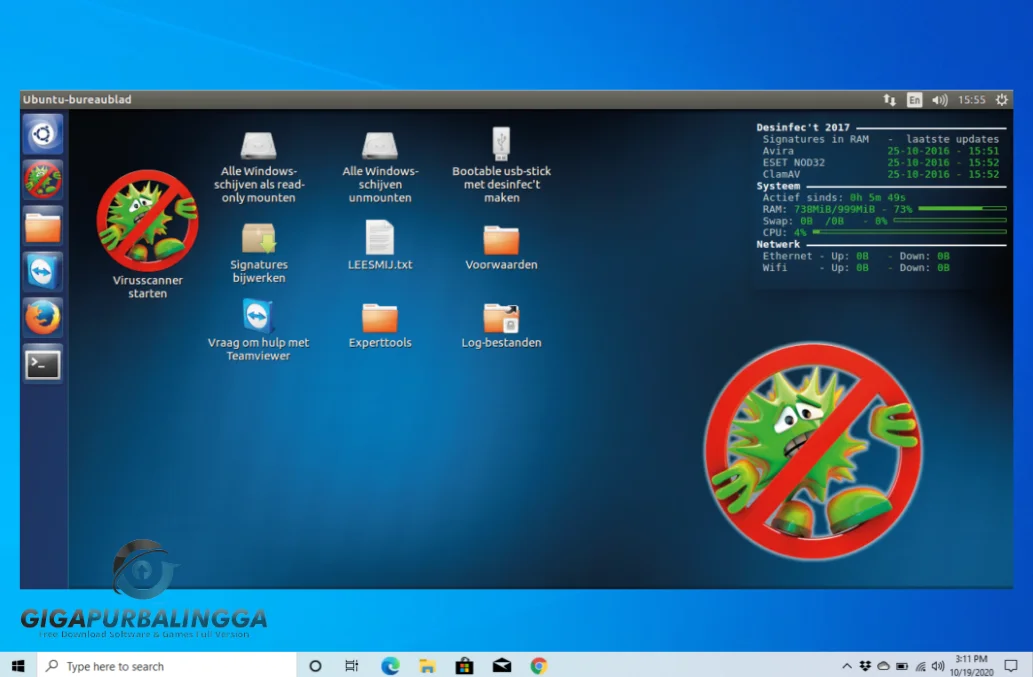Open the Mail app from taskbar
The width and height of the screenshot is (1033, 677).
coord(502,666)
